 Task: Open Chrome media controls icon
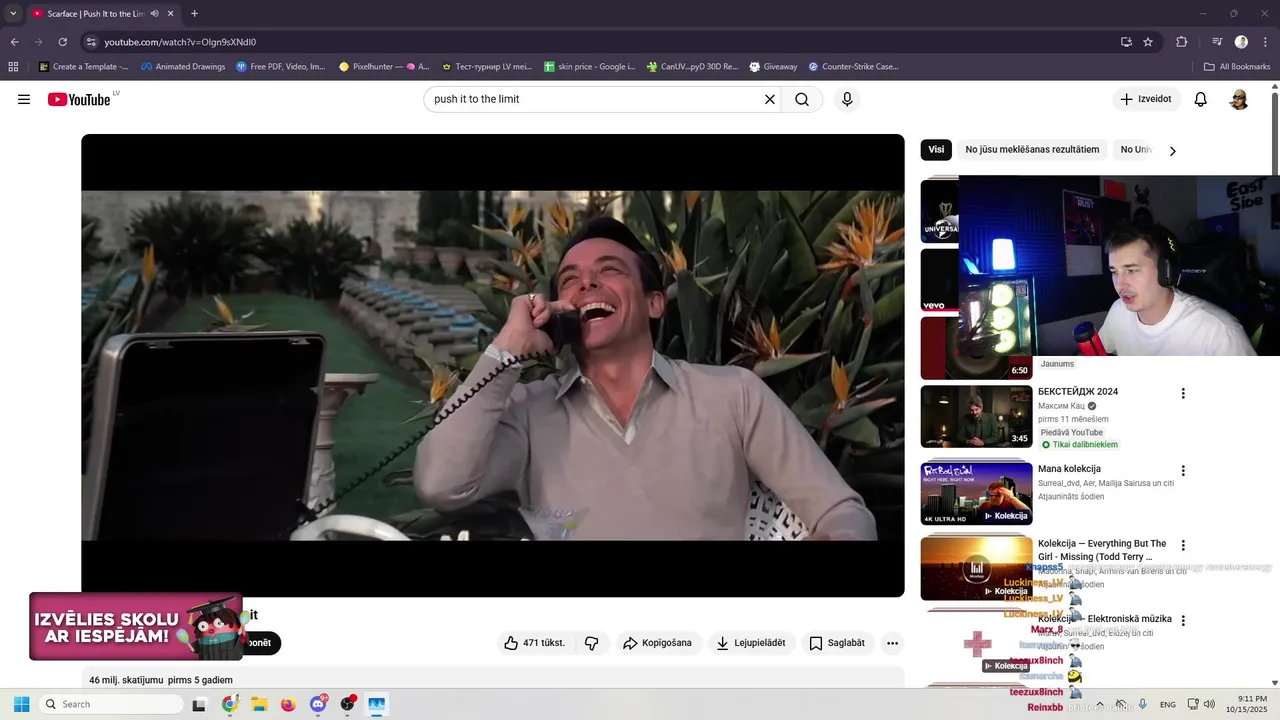click(1217, 42)
